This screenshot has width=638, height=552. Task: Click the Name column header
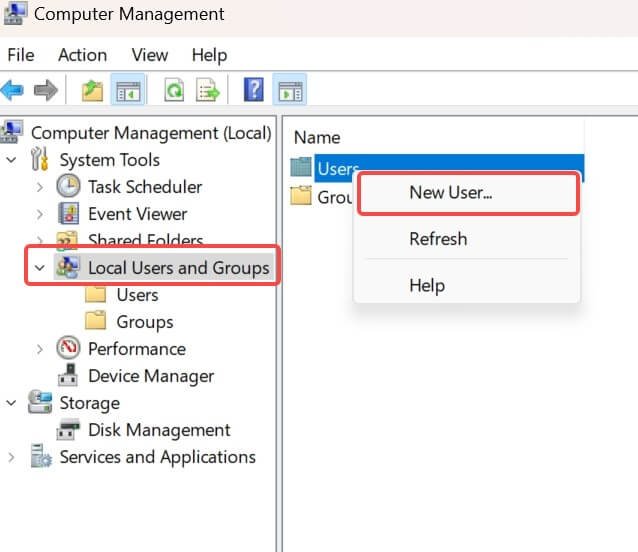[x=317, y=138]
